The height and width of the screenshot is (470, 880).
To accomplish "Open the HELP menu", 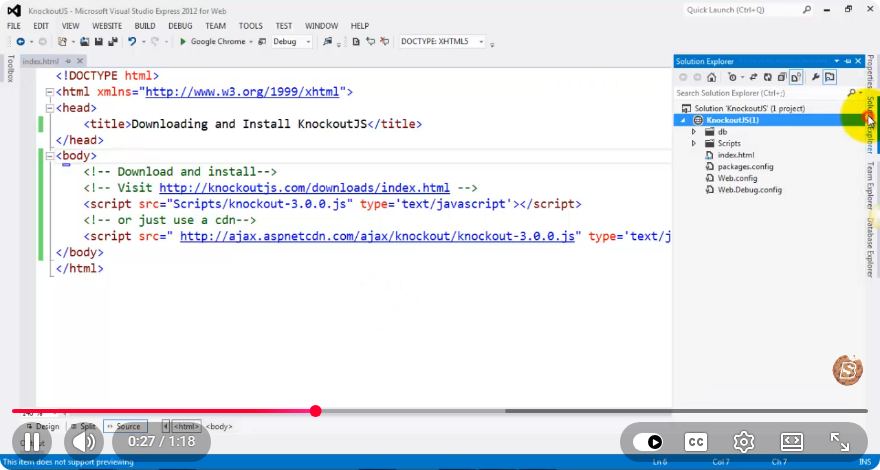I will (x=360, y=26).
